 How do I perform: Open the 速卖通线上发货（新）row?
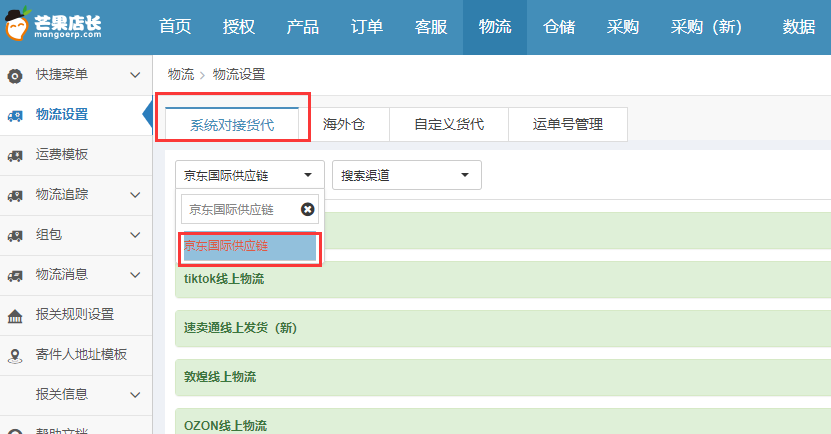(503, 328)
